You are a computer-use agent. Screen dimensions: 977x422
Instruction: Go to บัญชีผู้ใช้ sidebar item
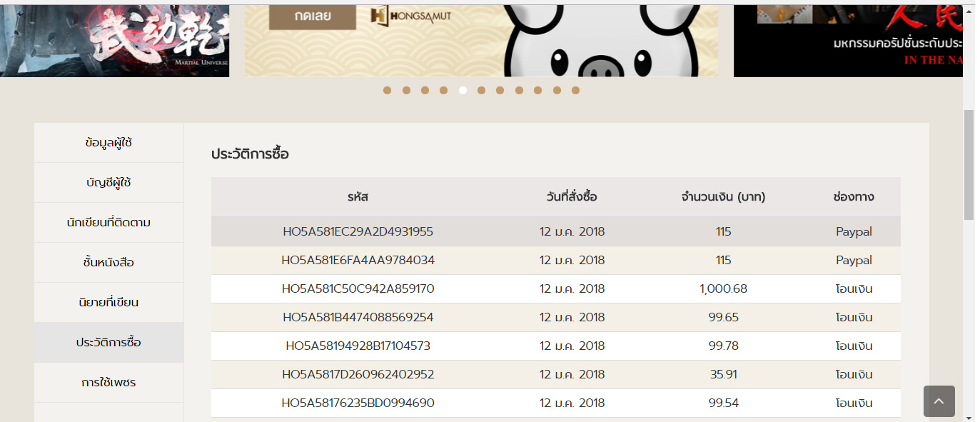coord(109,182)
